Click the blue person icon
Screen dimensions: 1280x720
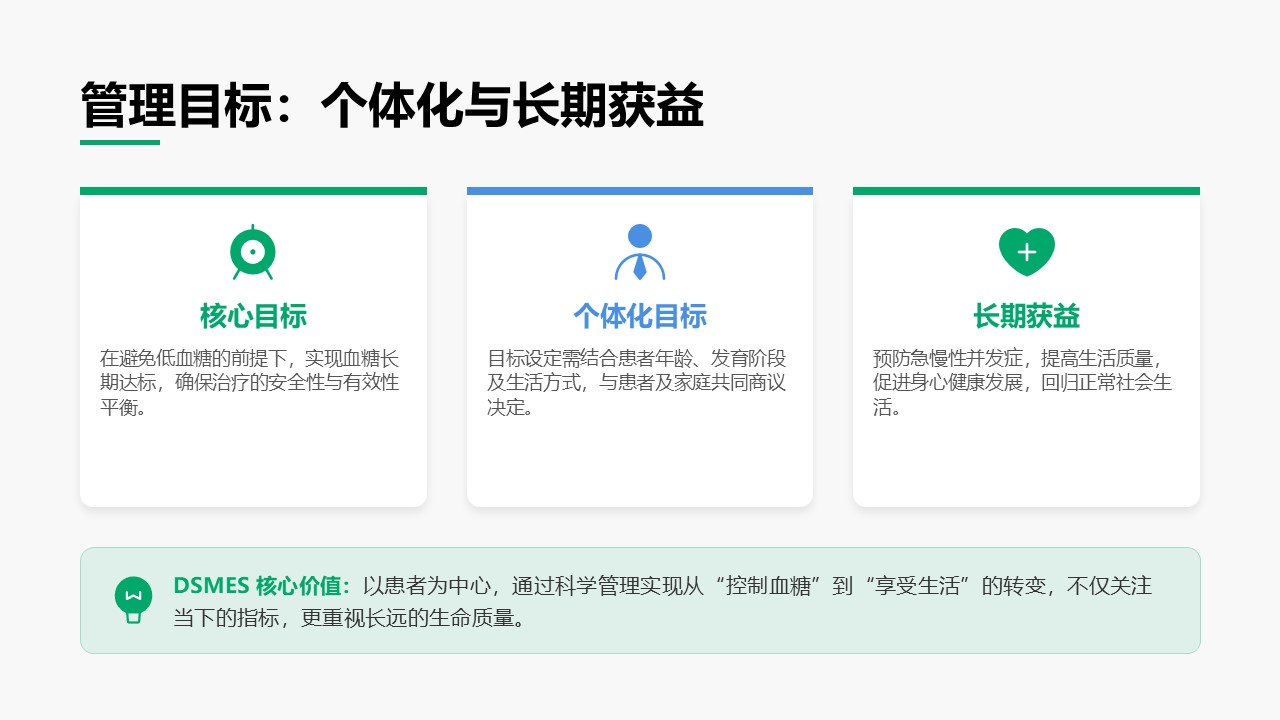coord(640,253)
